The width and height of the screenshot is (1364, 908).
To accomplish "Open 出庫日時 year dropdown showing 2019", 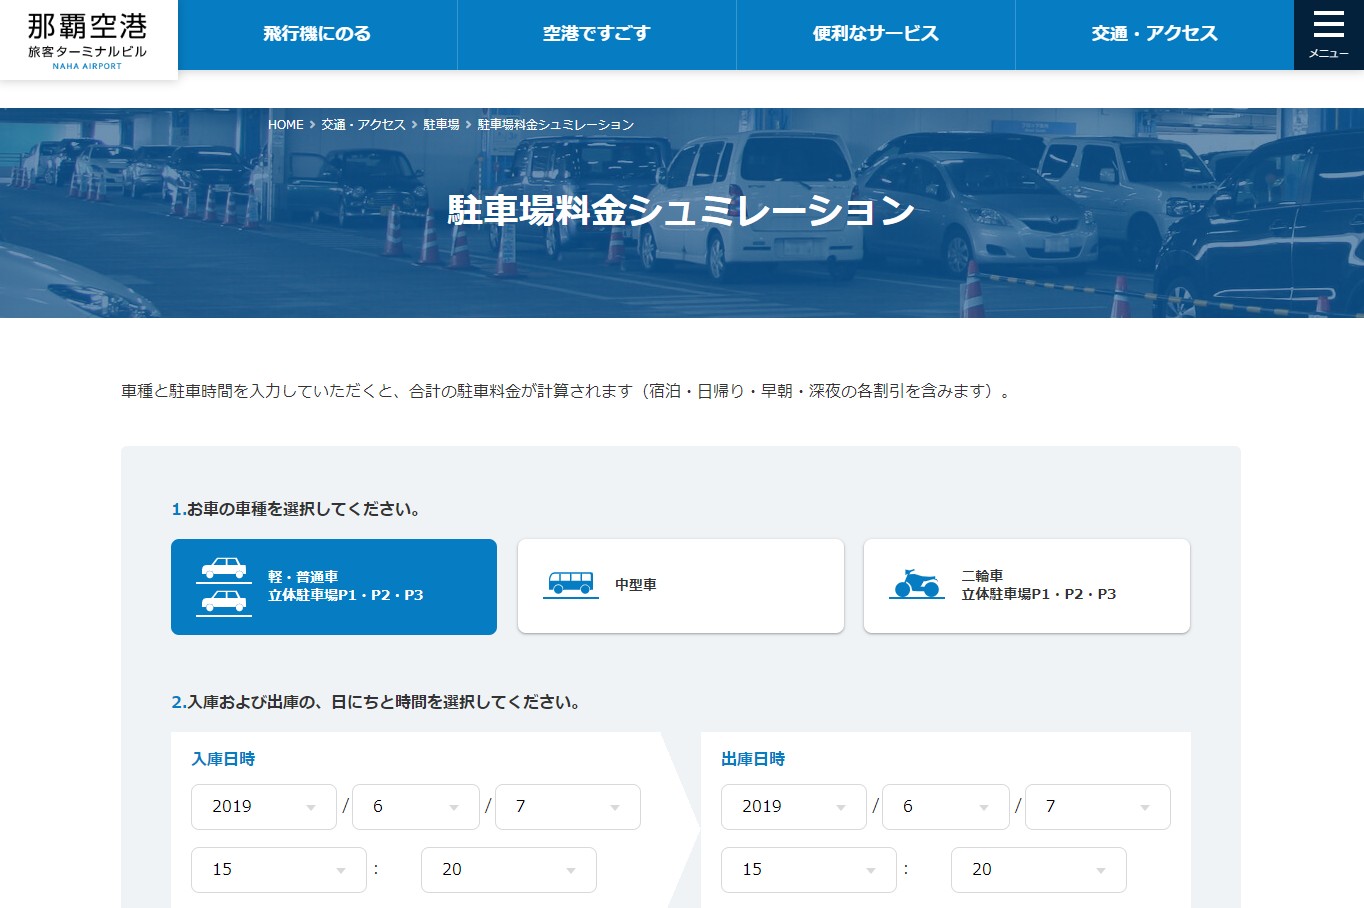I will click(x=794, y=807).
